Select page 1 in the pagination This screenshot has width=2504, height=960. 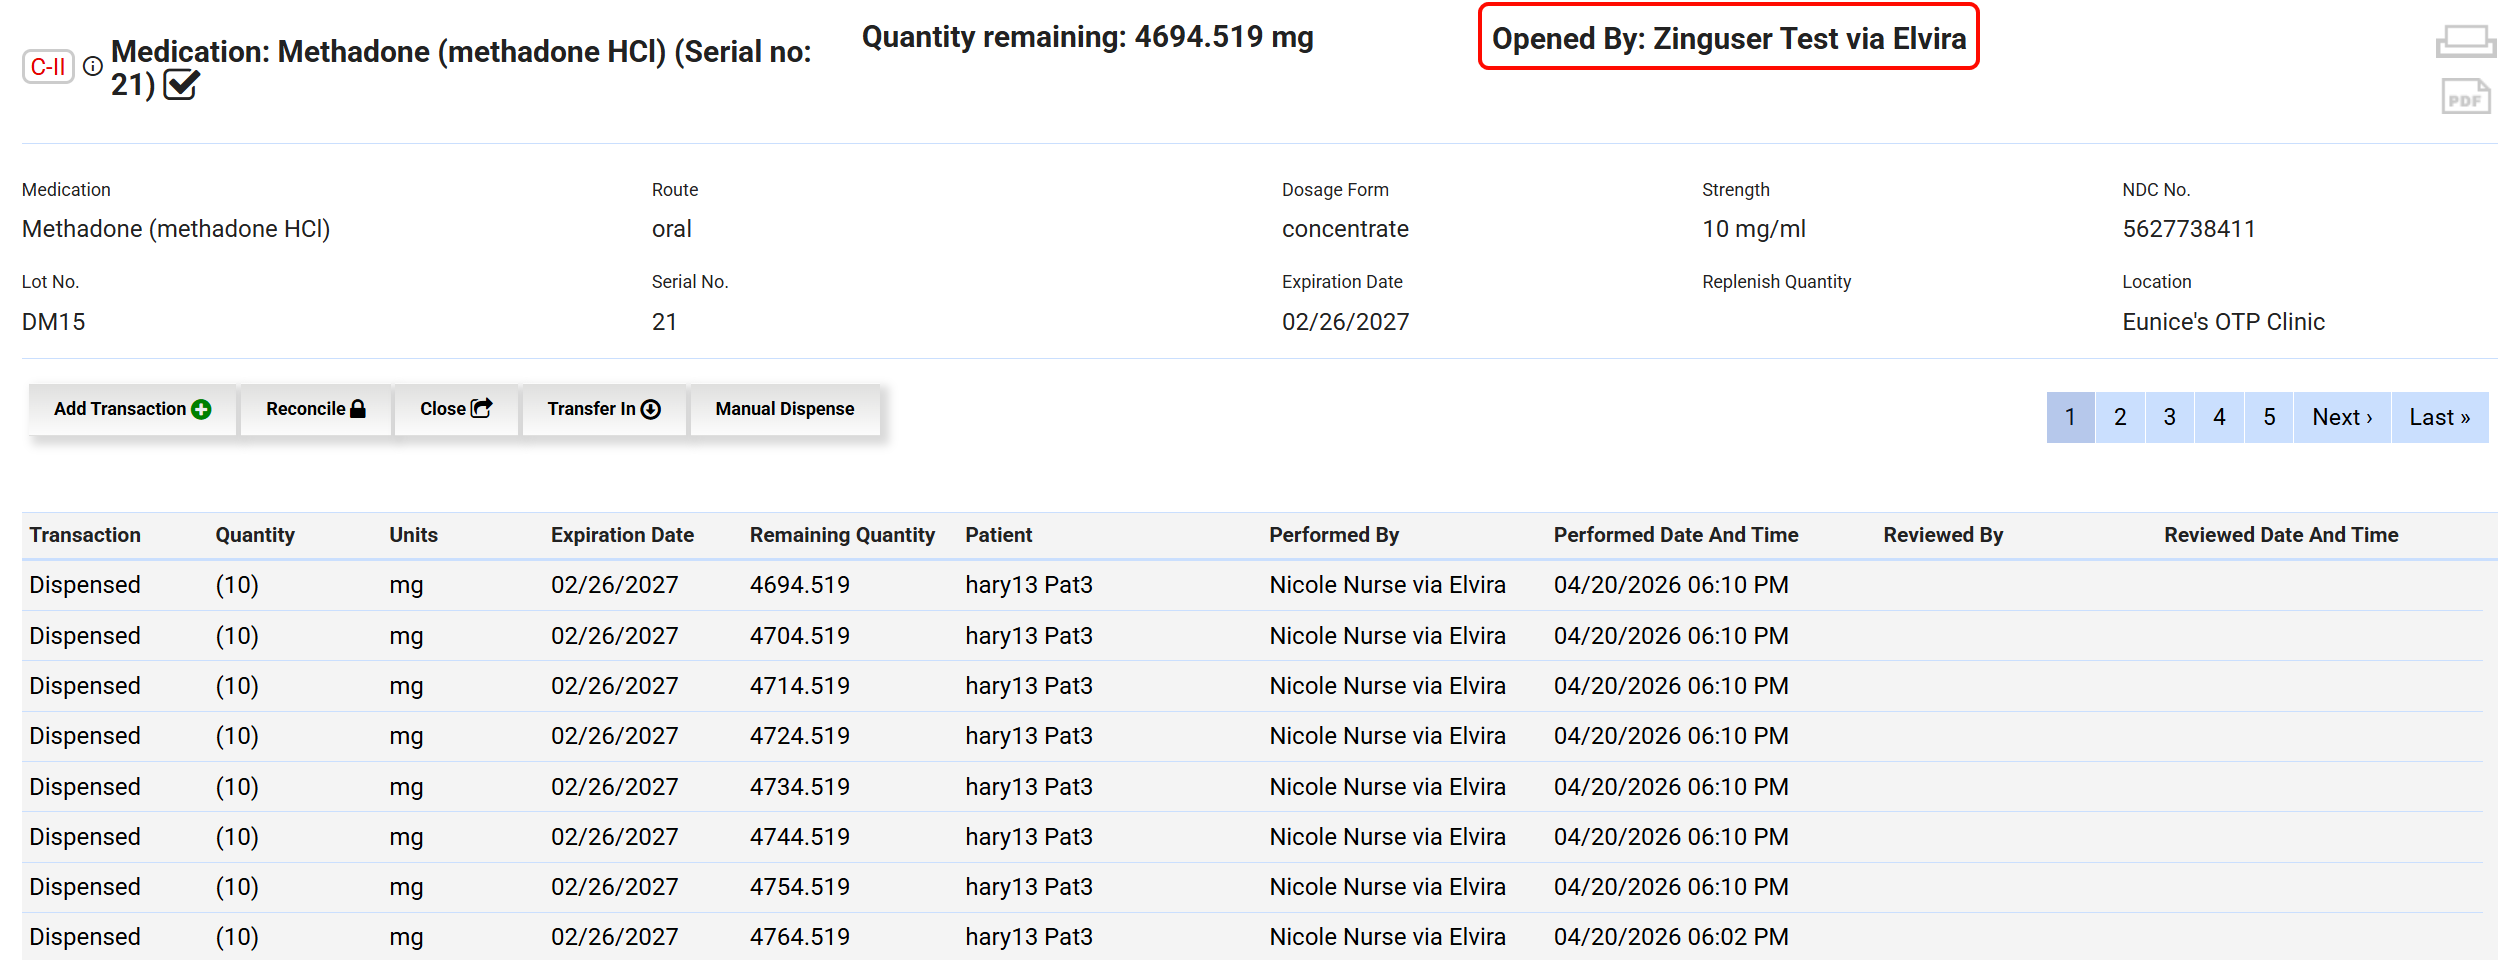pos(2070,417)
